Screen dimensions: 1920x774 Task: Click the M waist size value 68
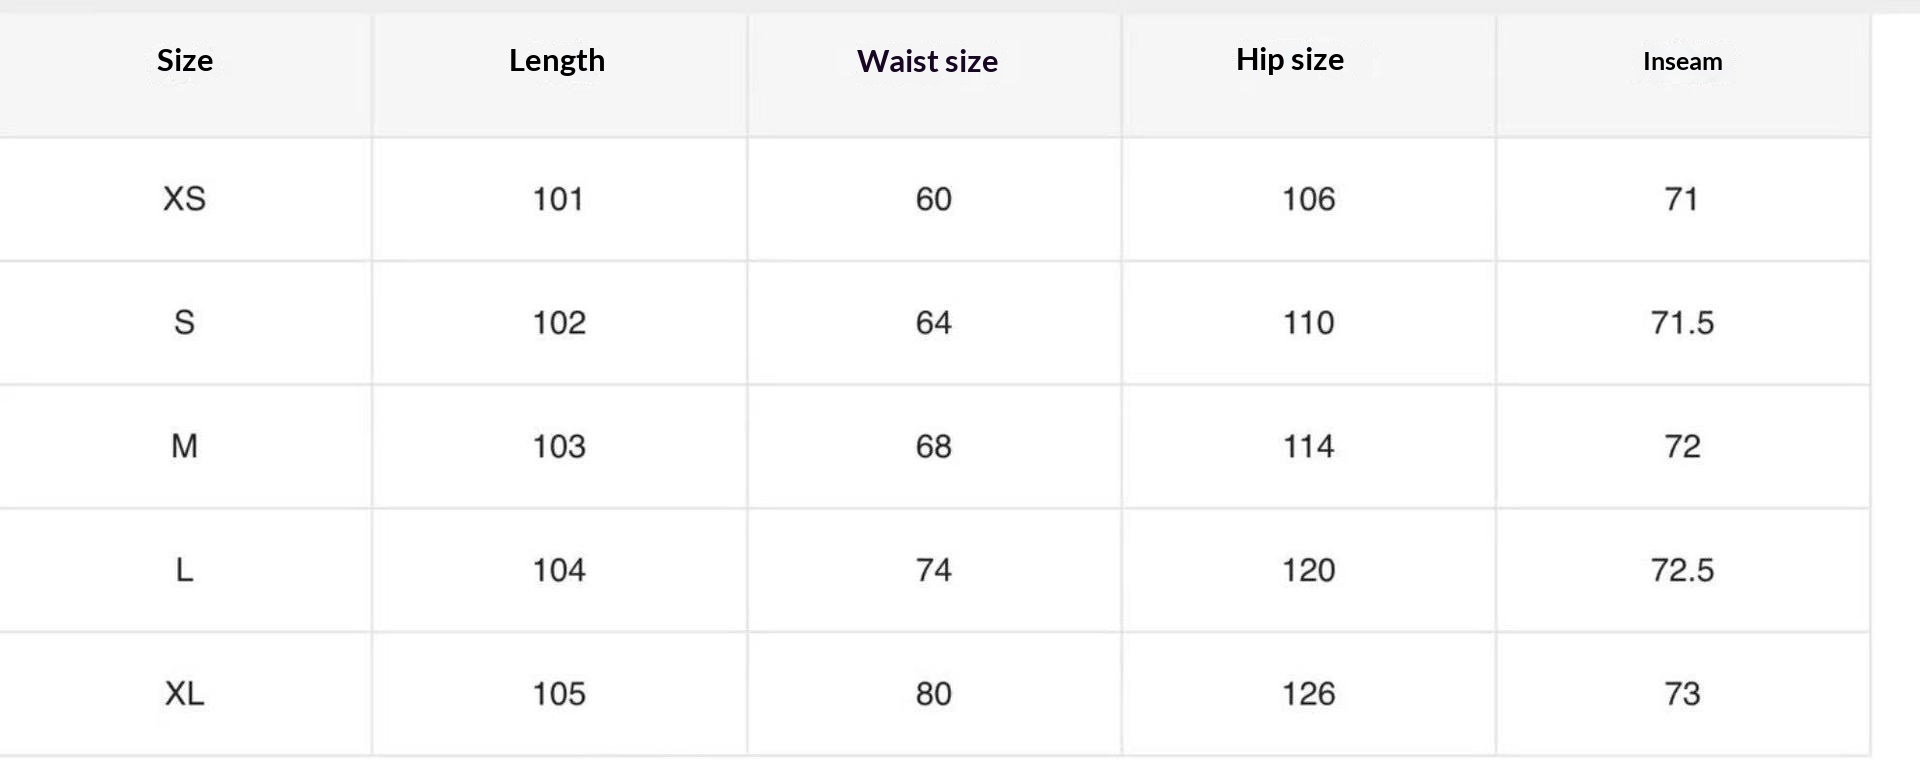pos(934,446)
